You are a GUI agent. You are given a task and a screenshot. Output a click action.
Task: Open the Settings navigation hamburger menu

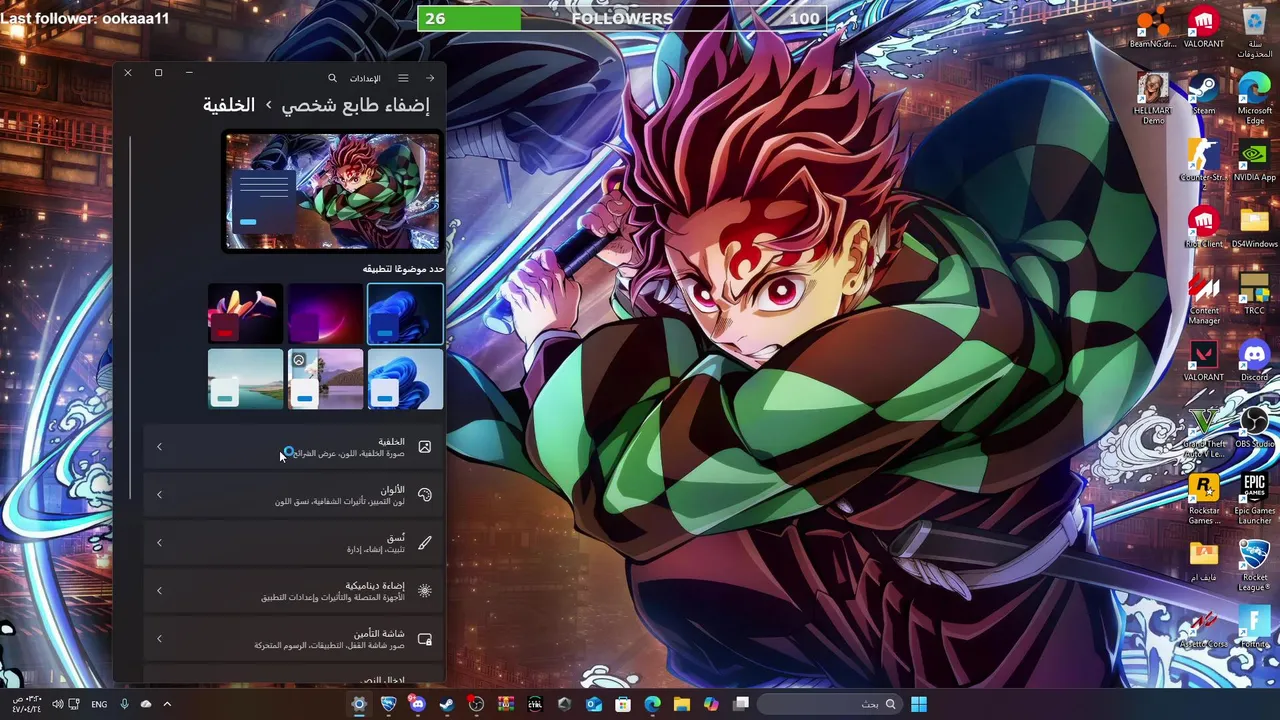[403, 78]
